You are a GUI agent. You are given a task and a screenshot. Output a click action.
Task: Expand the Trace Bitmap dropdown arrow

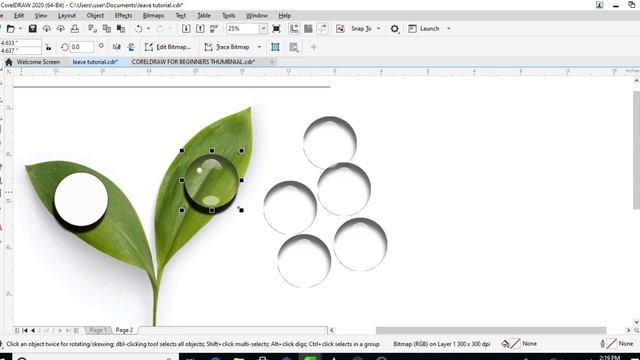(259, 47)
